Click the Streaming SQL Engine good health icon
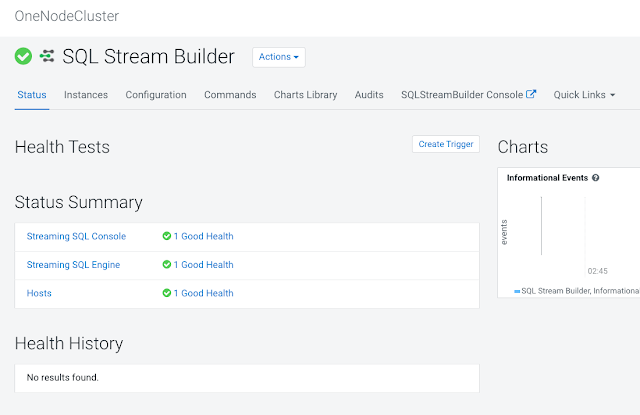 pyautogui.click(x=167, y=265)
